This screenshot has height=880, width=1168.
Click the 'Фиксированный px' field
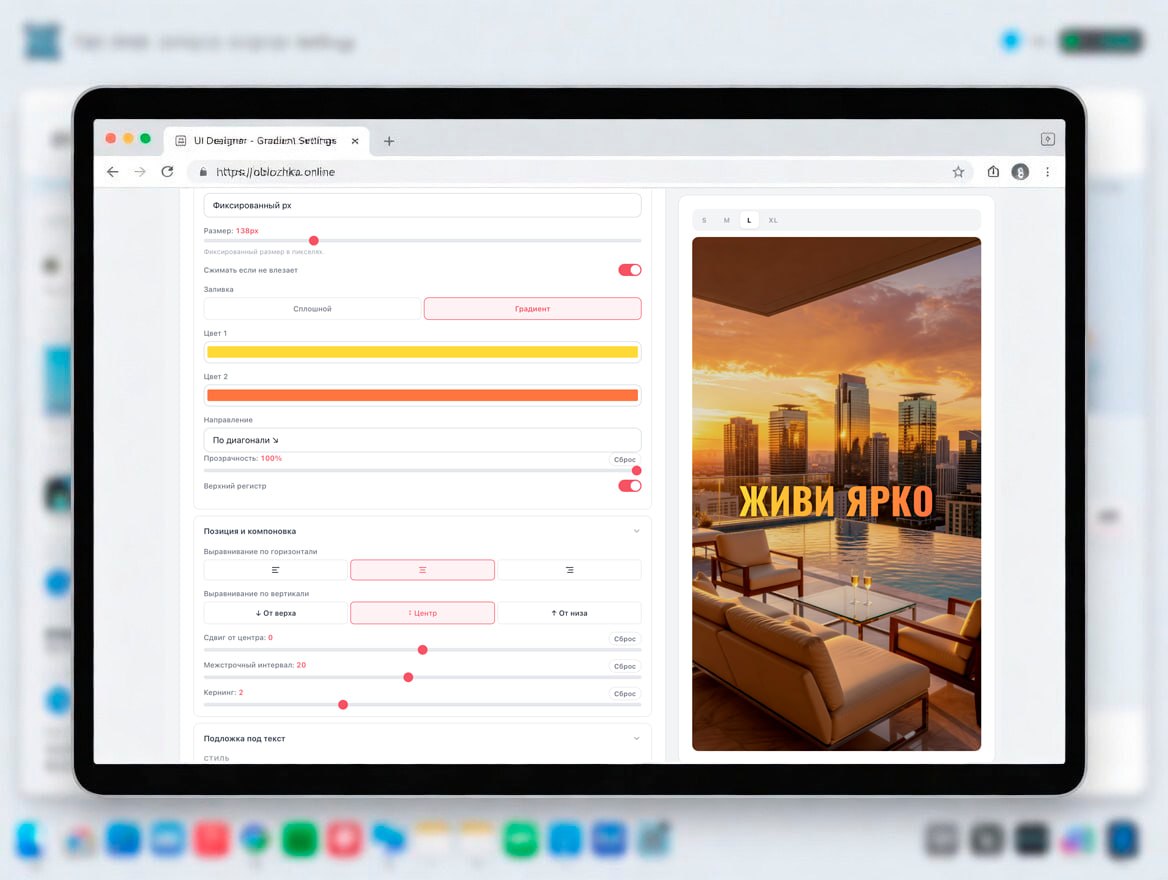[x=422, y=205]
